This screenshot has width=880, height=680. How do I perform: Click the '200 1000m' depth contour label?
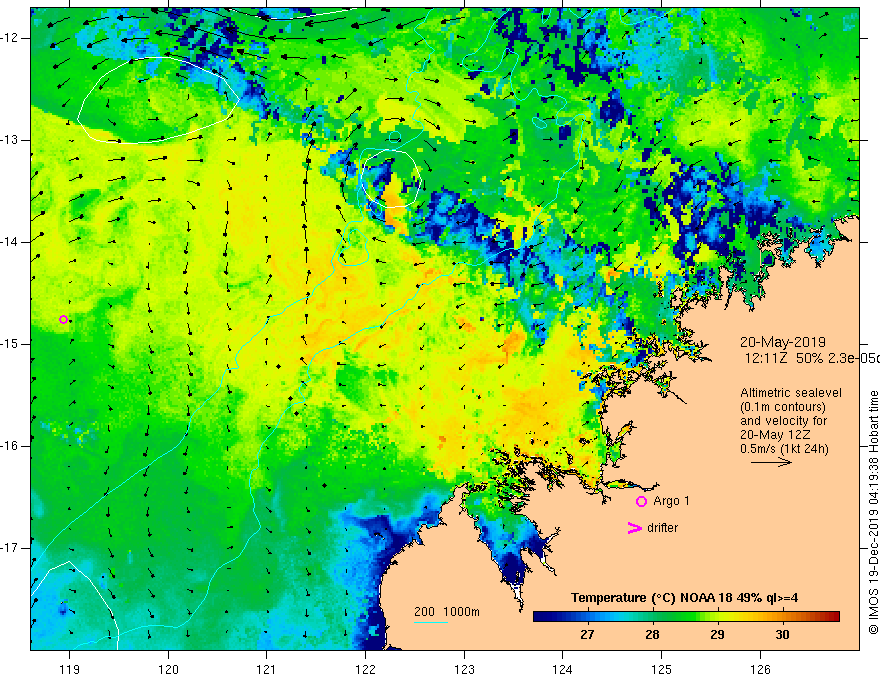point(447,612)
